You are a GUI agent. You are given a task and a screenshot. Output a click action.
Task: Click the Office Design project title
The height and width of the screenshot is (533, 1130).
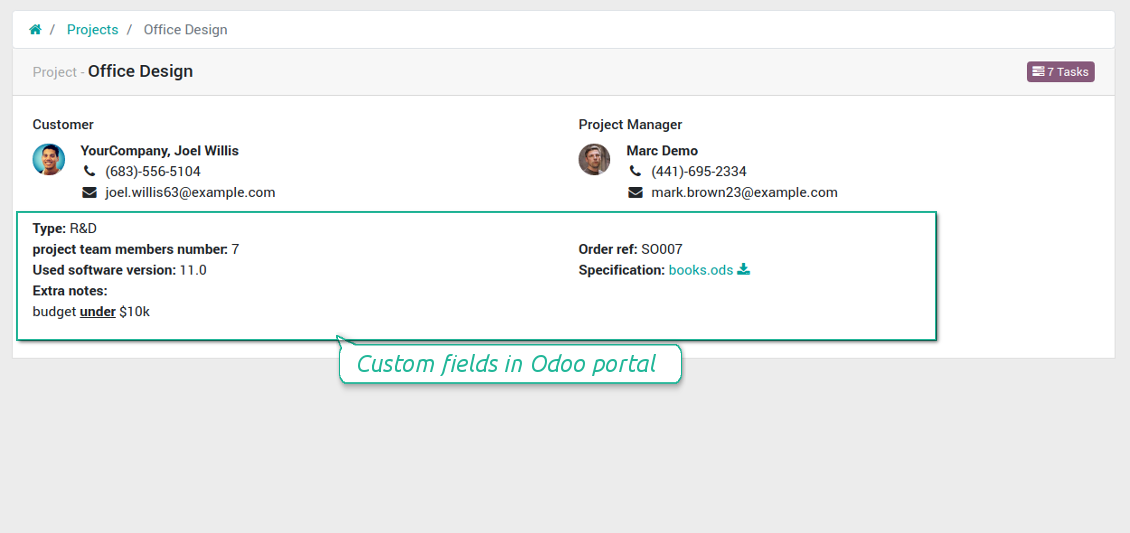(140, 72)
